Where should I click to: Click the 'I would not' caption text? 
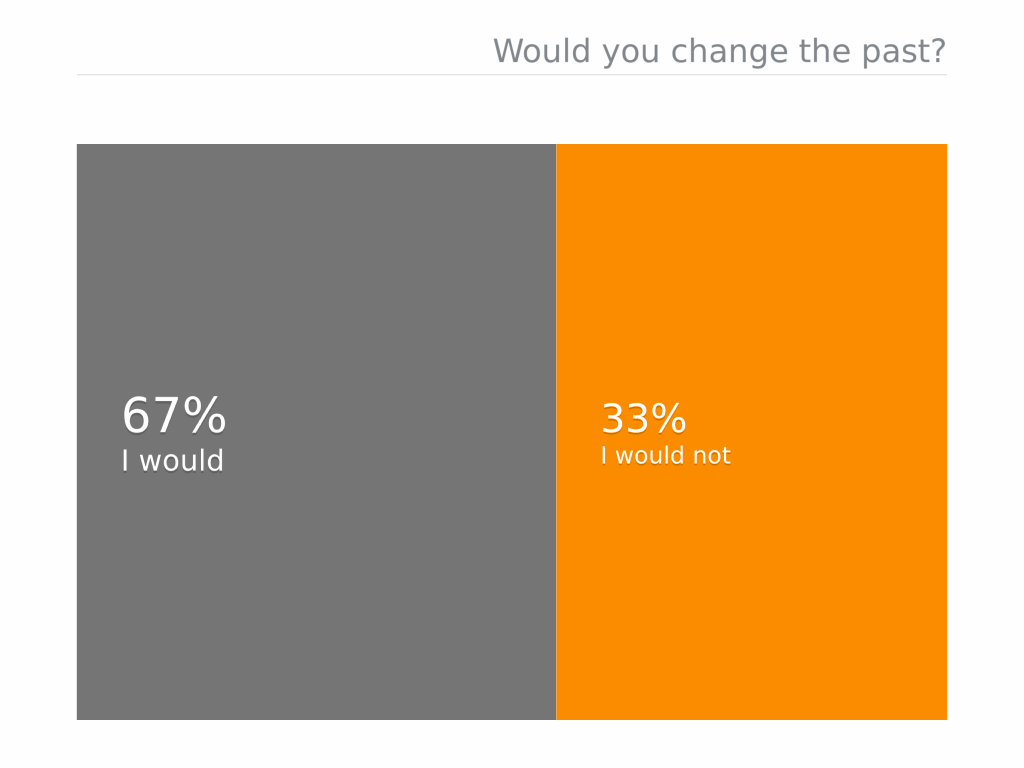pos(665,455)
